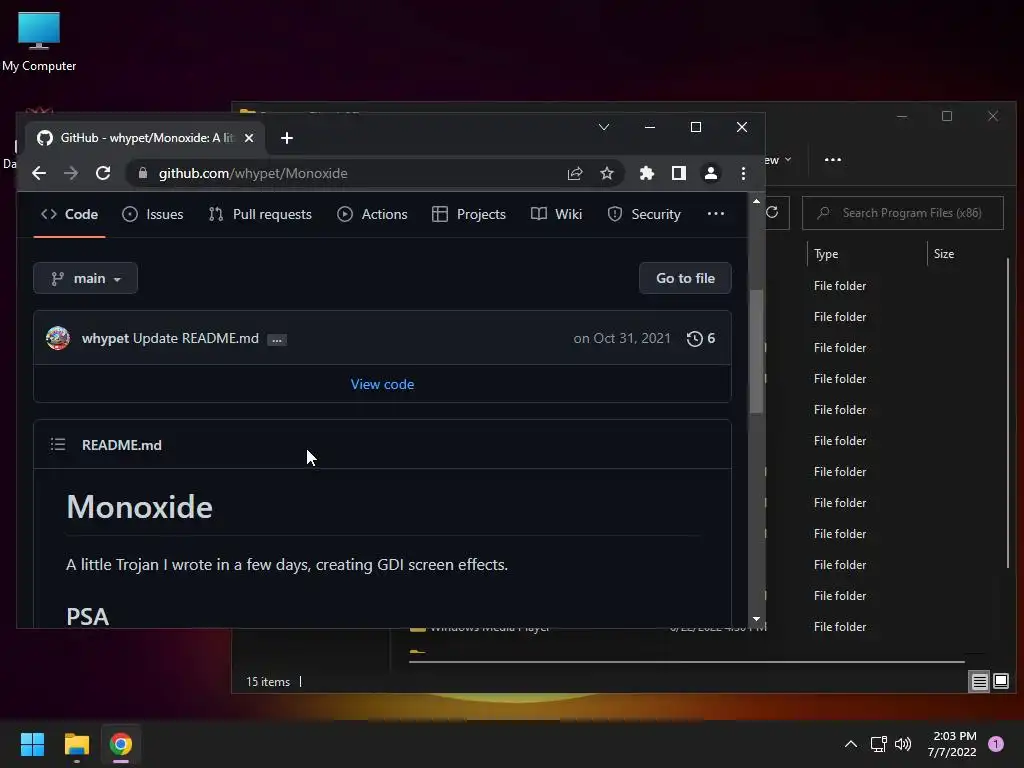1024x768 pixels.
Task: Go back in Chrome browser
Action: [x=39, y=173]
